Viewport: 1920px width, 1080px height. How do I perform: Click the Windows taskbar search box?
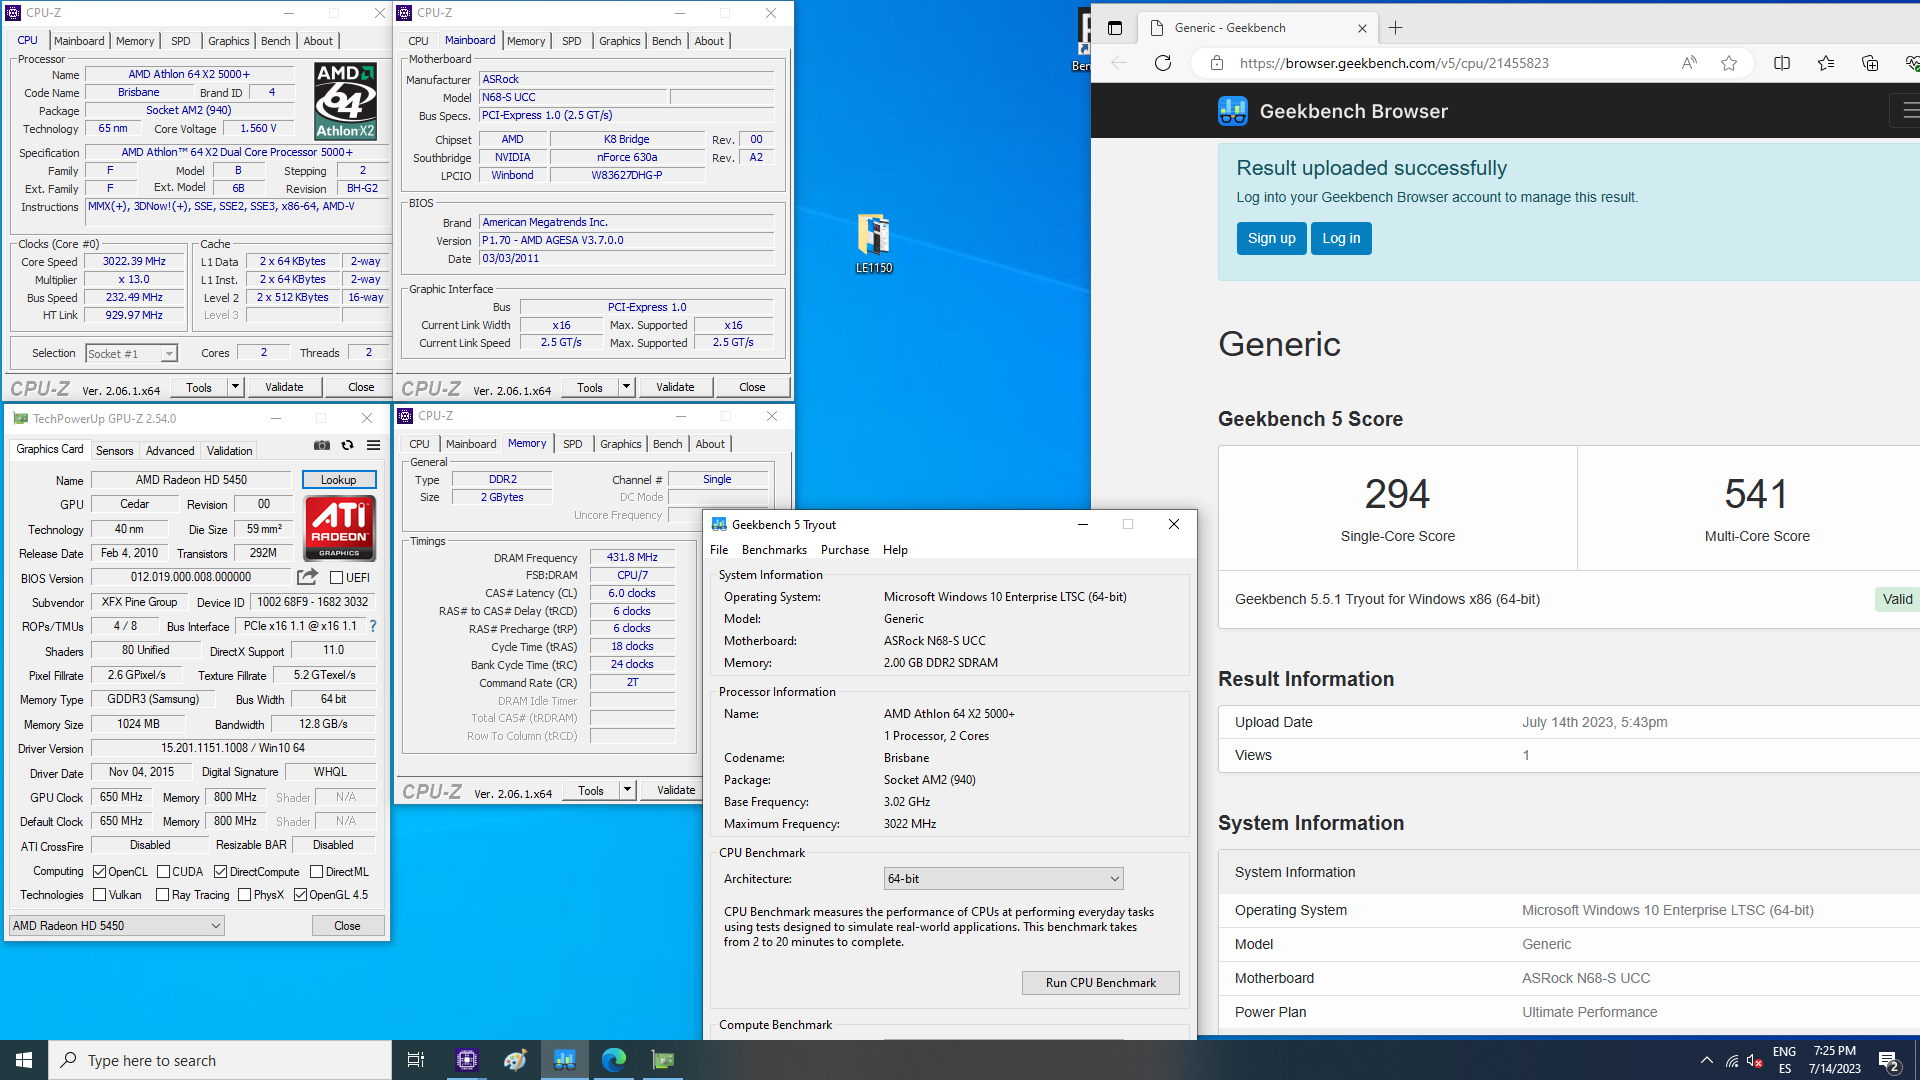click(x=220, y=1060)
